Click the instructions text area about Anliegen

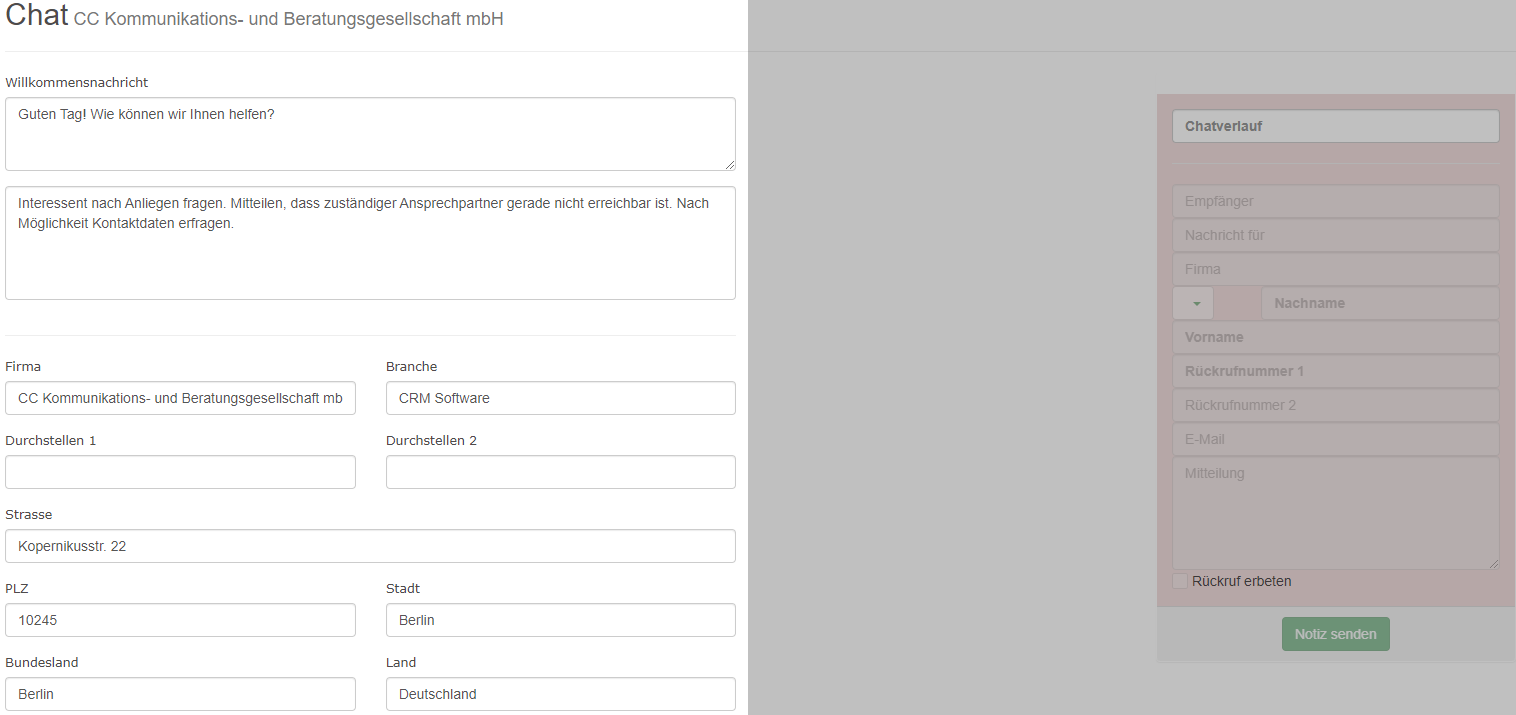click(370, 243)
